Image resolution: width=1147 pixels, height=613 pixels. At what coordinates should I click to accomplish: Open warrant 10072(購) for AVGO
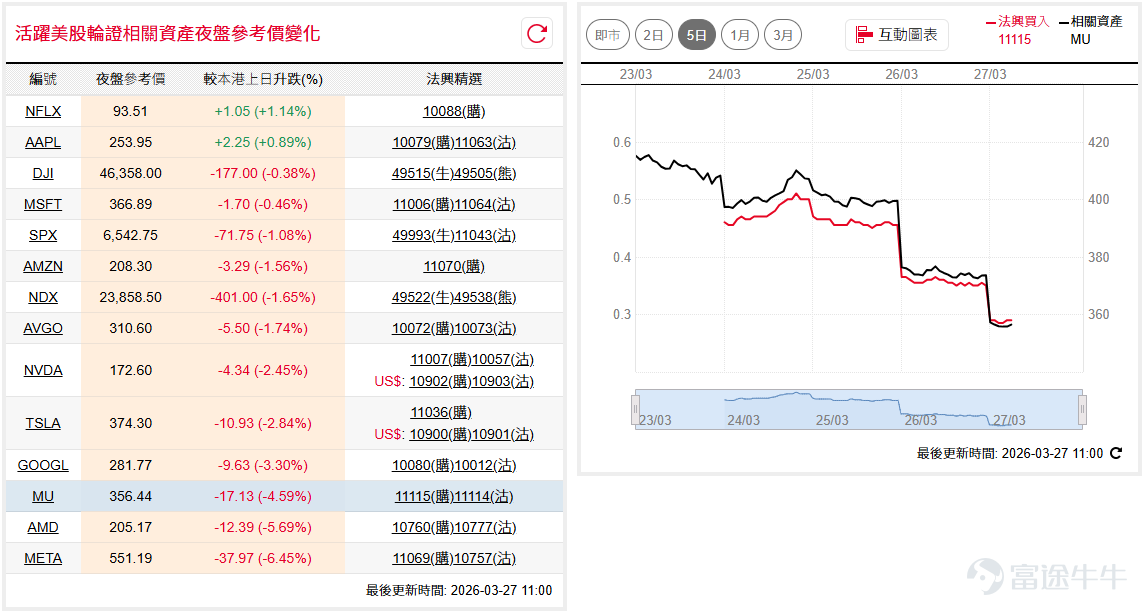tap(423, 328)
